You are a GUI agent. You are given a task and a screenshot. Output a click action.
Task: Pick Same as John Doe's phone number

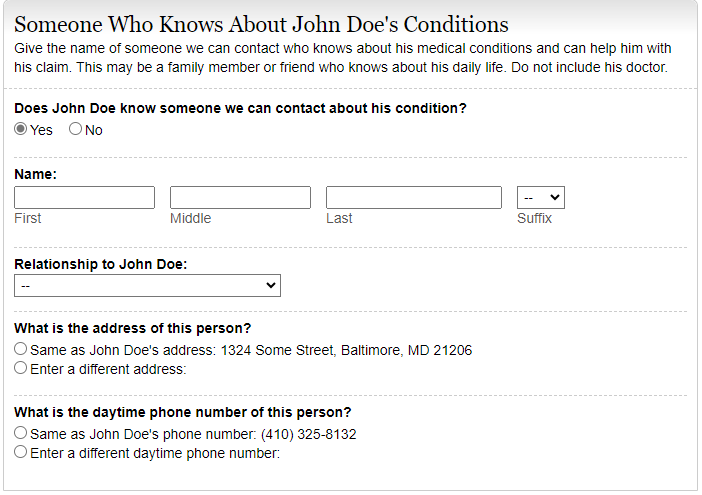(21, 434)
